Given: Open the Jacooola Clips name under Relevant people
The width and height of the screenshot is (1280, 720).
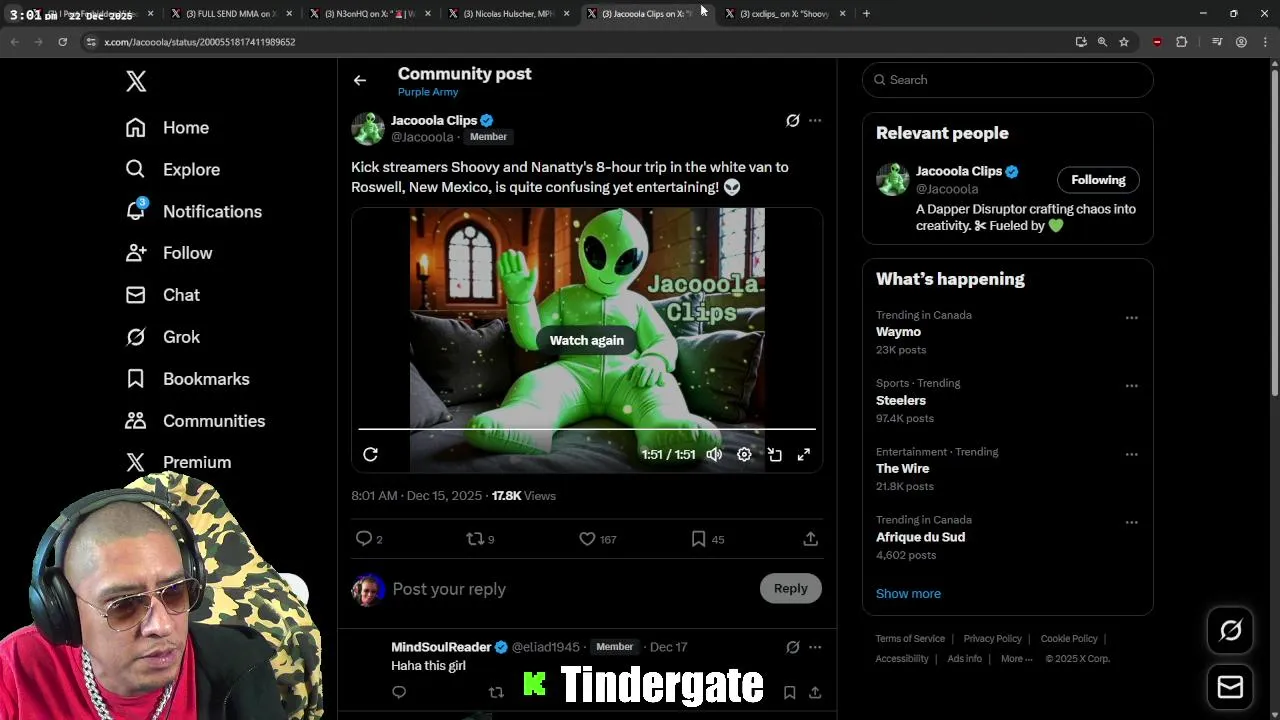Looking at the screenshot, I should point(958,171).
